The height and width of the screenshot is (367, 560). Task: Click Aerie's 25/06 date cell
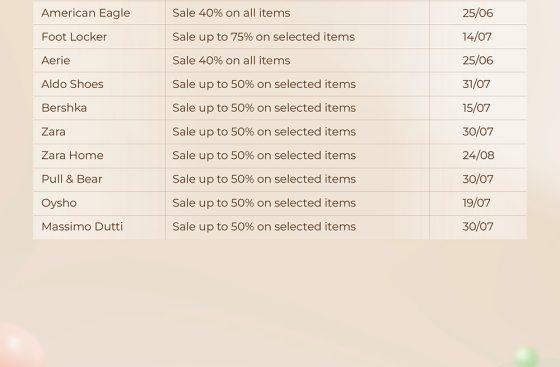(478, 60)
